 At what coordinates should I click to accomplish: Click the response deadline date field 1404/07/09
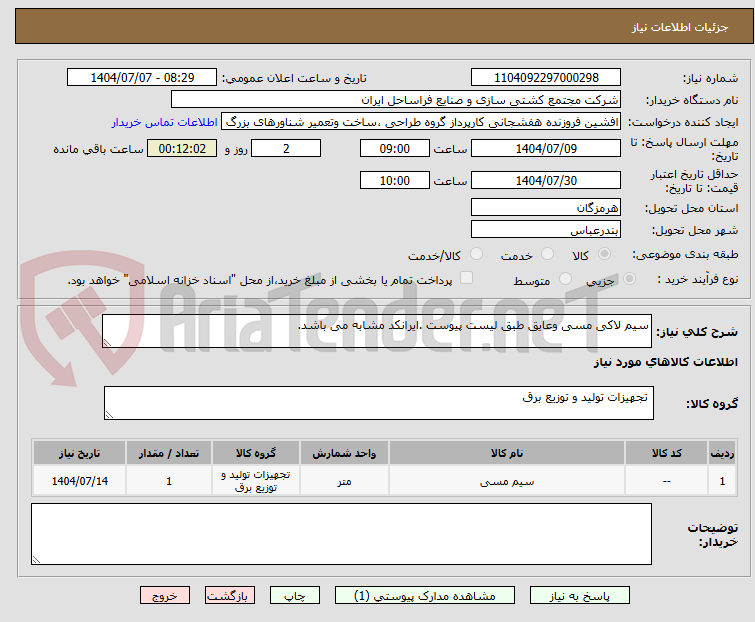click(x=545, y=149)
